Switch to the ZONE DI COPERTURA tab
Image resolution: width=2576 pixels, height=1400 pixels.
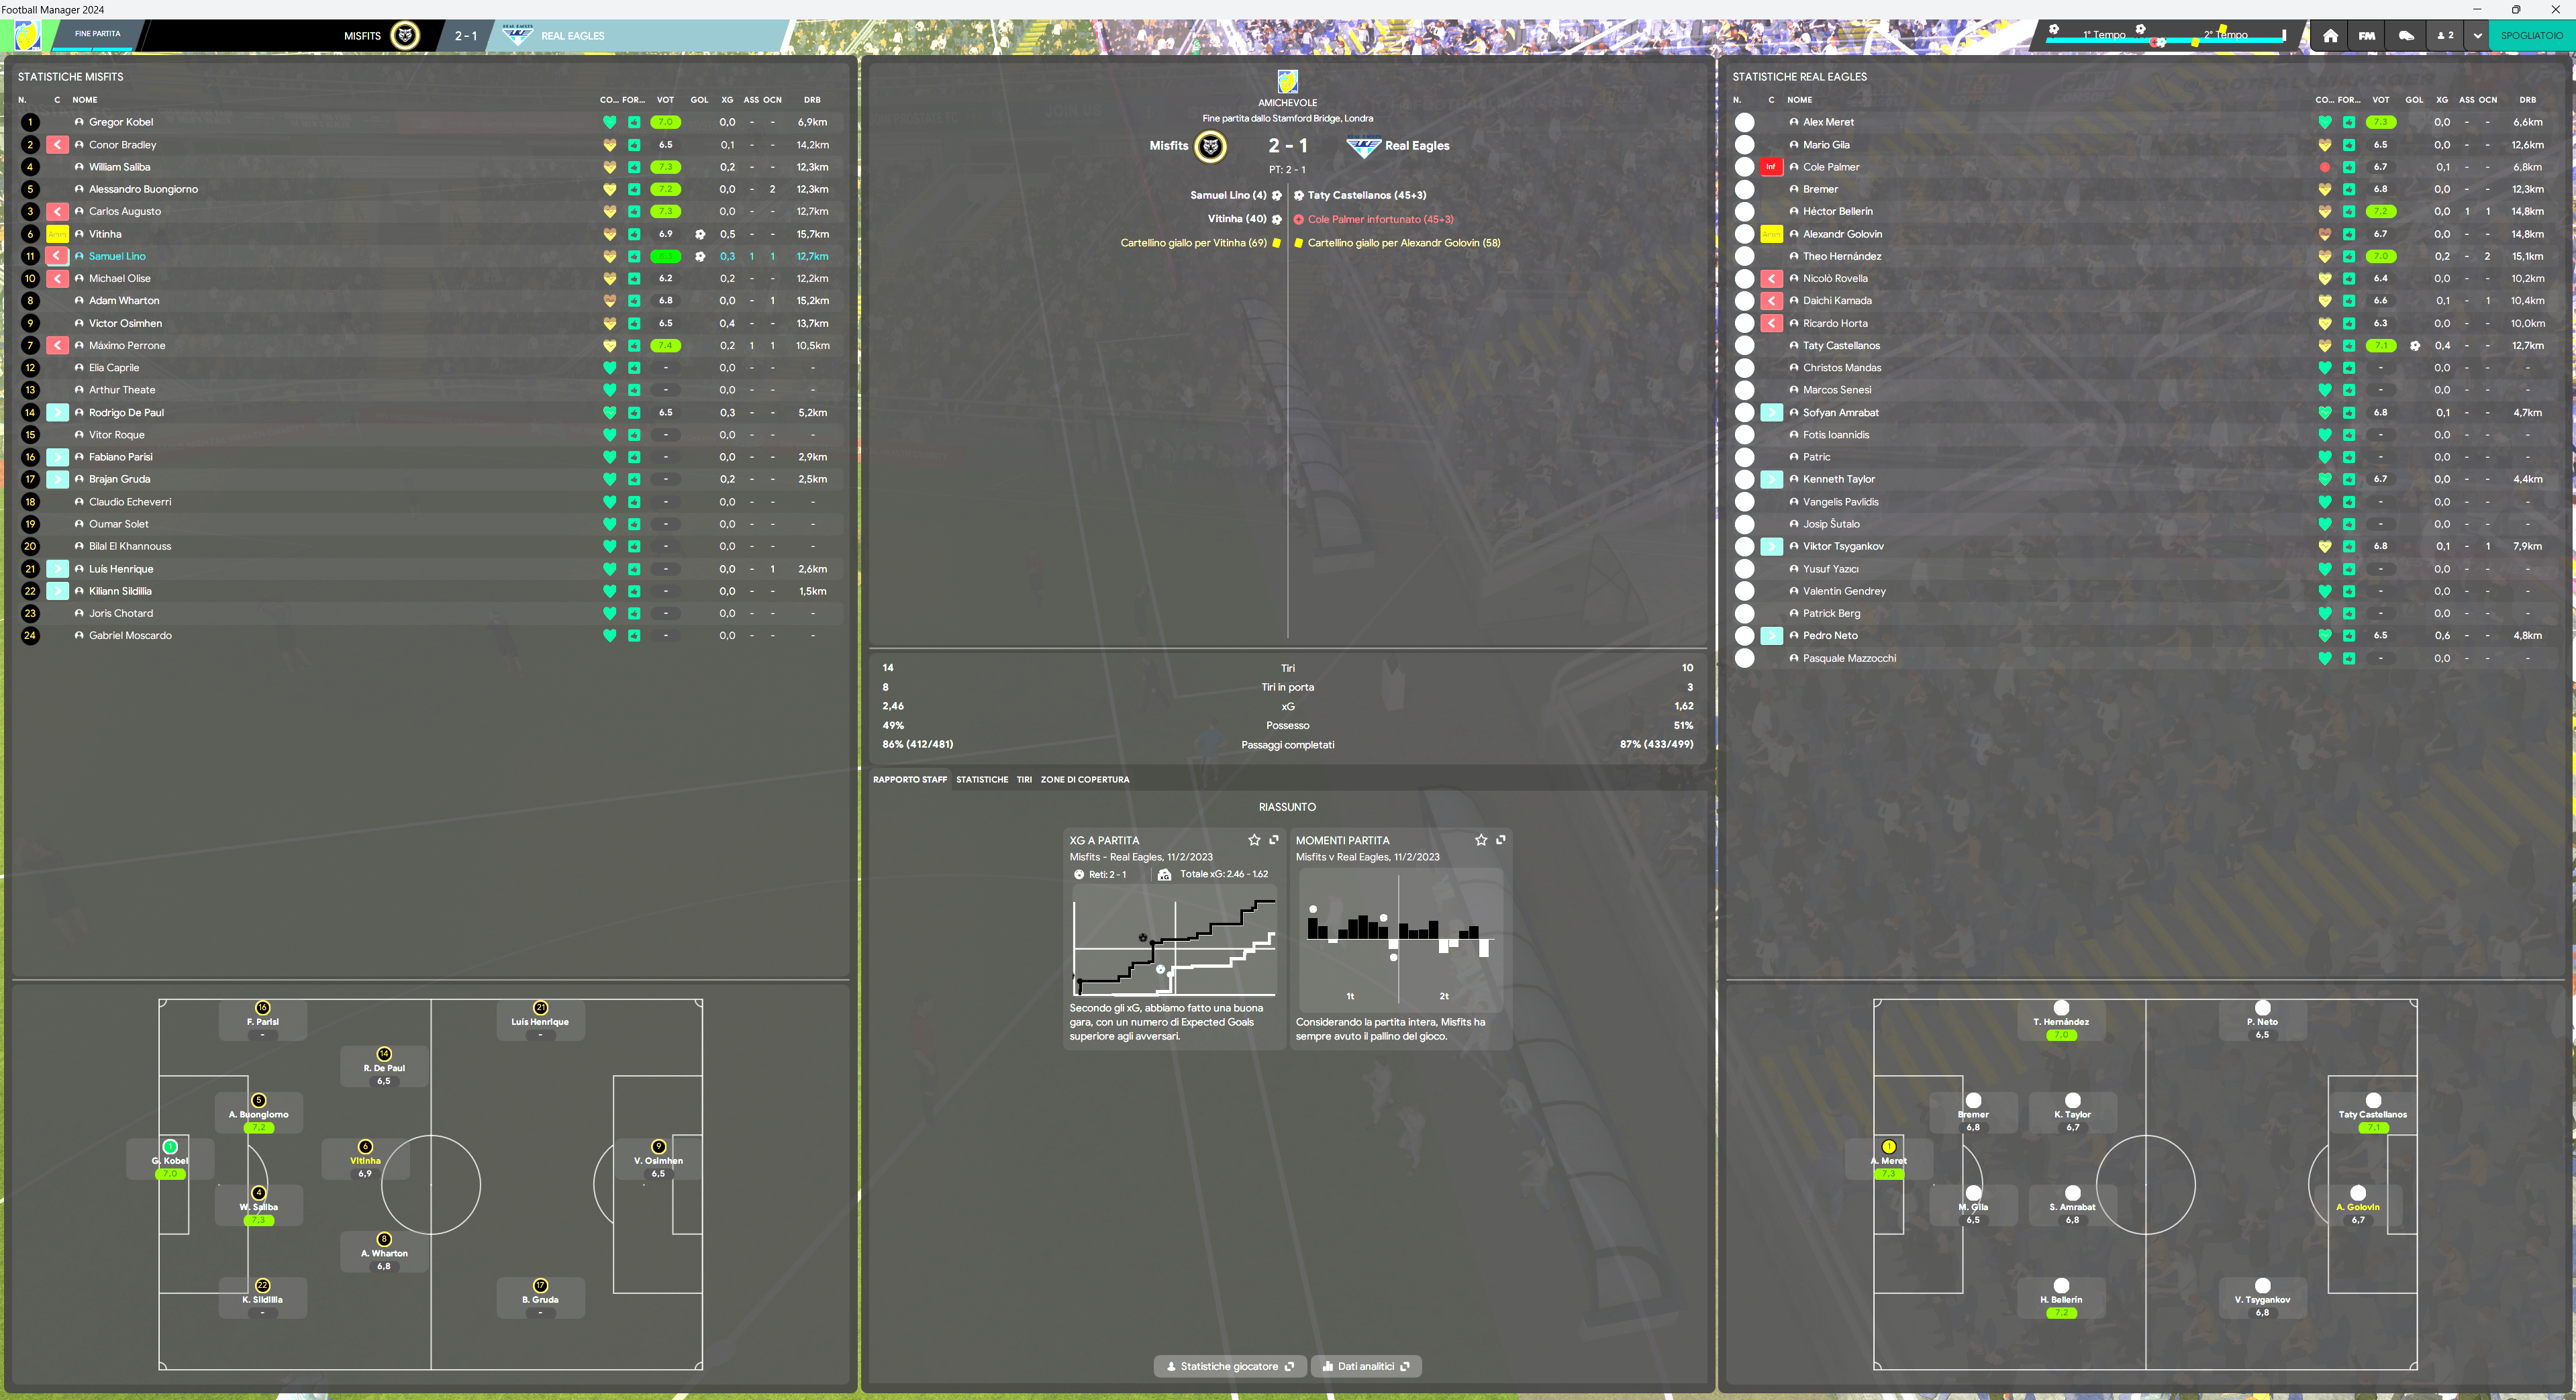coord(1085,780)
